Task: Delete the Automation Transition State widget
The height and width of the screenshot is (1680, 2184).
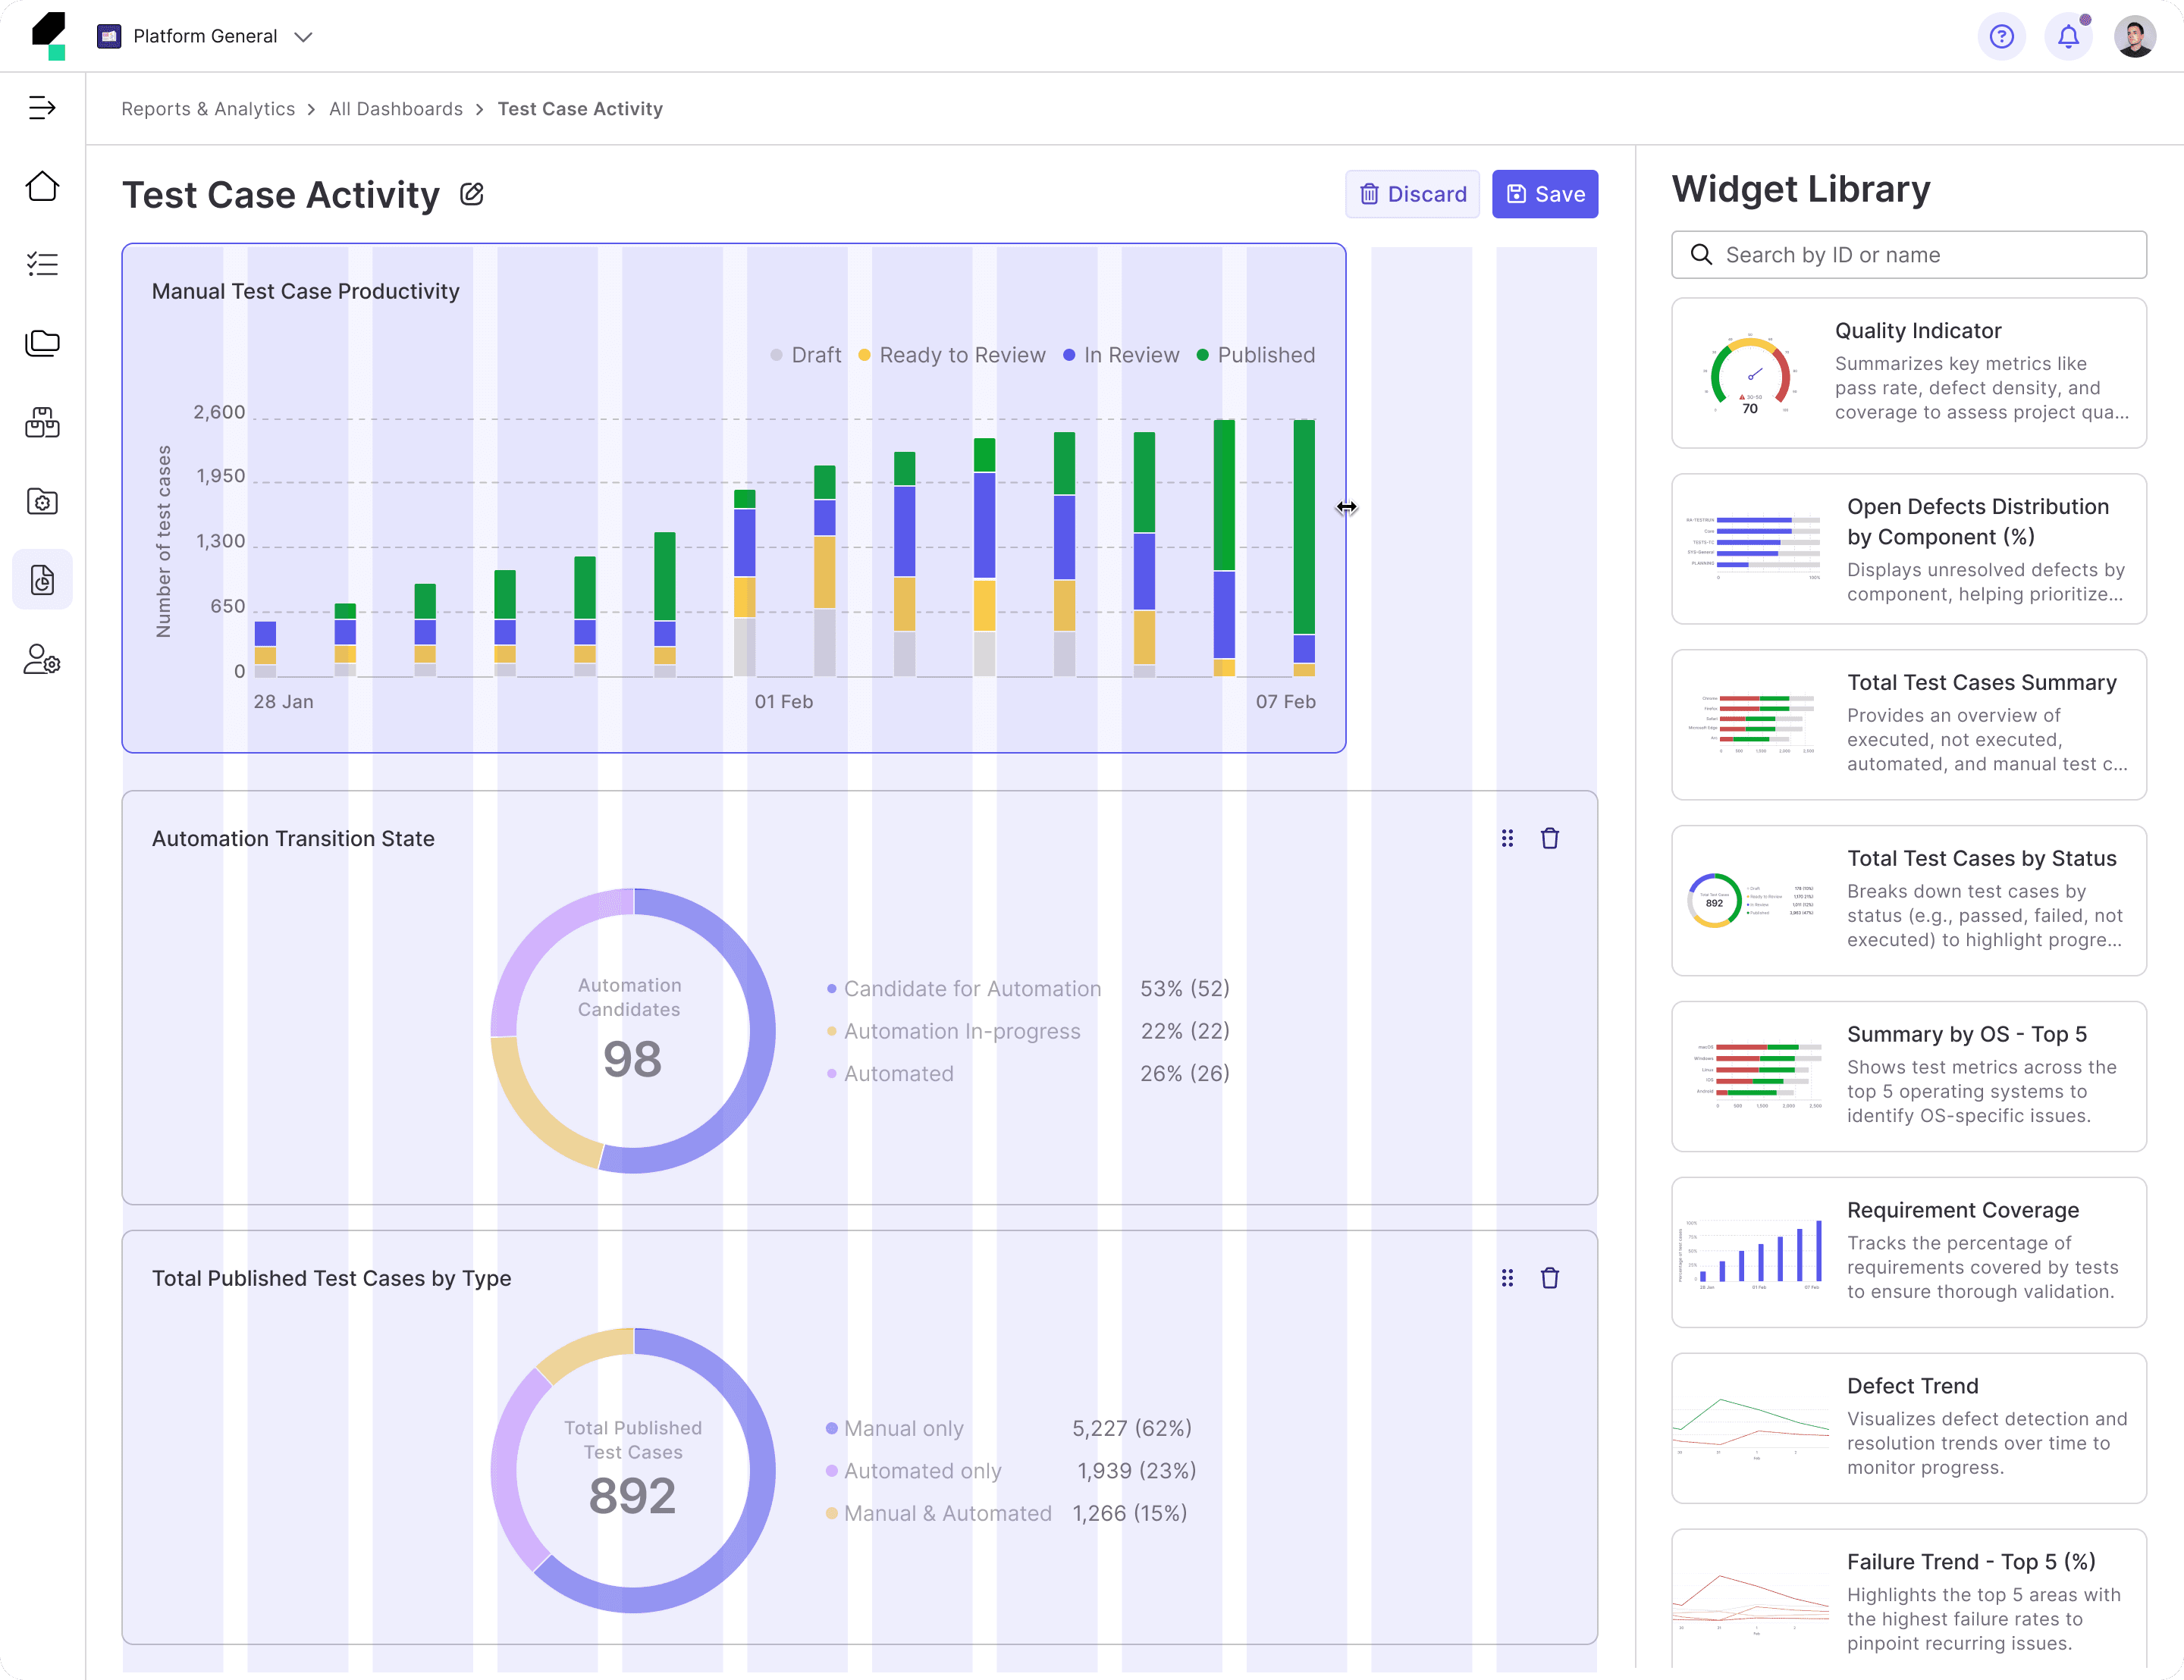Action: [x=1549, y=838]
